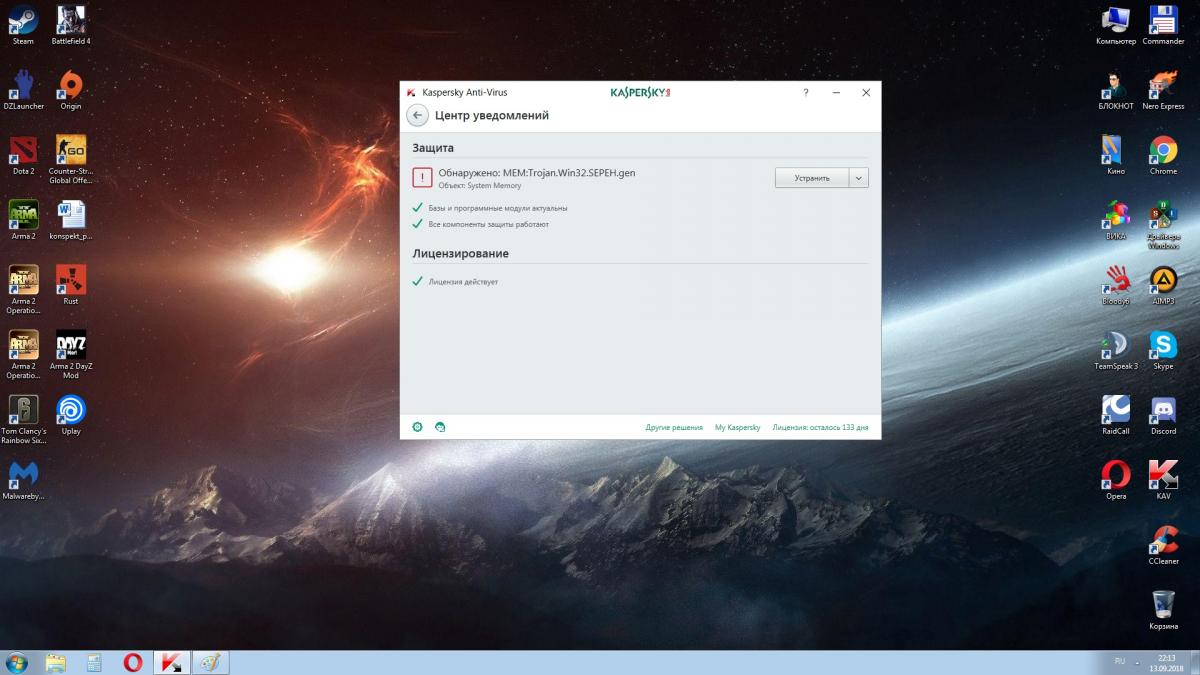Image resolution: width=1200 pixels, height=675 pixels.
Task: Open Kaspersky settings gear icon
Action: pos(418,427)
